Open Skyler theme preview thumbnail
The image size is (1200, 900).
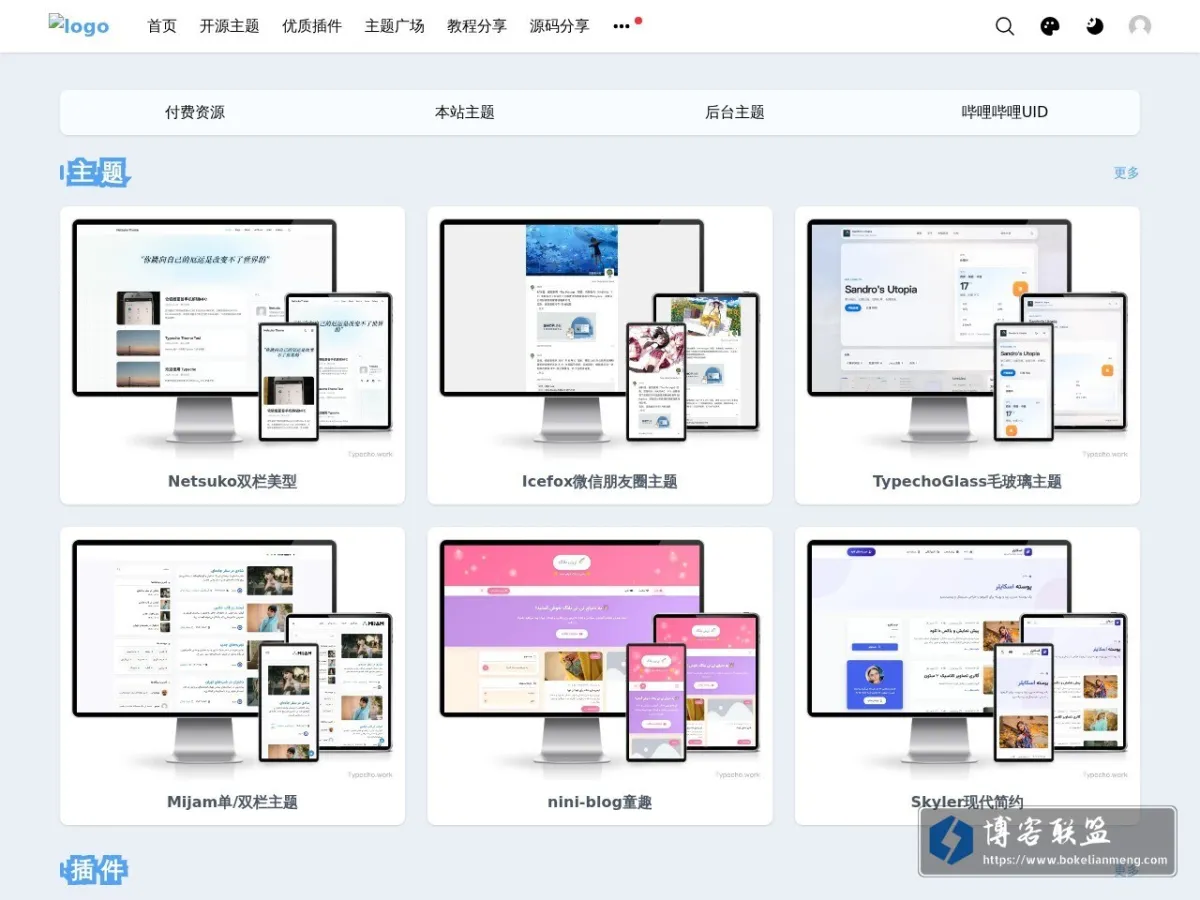click(x=967, y=659)
